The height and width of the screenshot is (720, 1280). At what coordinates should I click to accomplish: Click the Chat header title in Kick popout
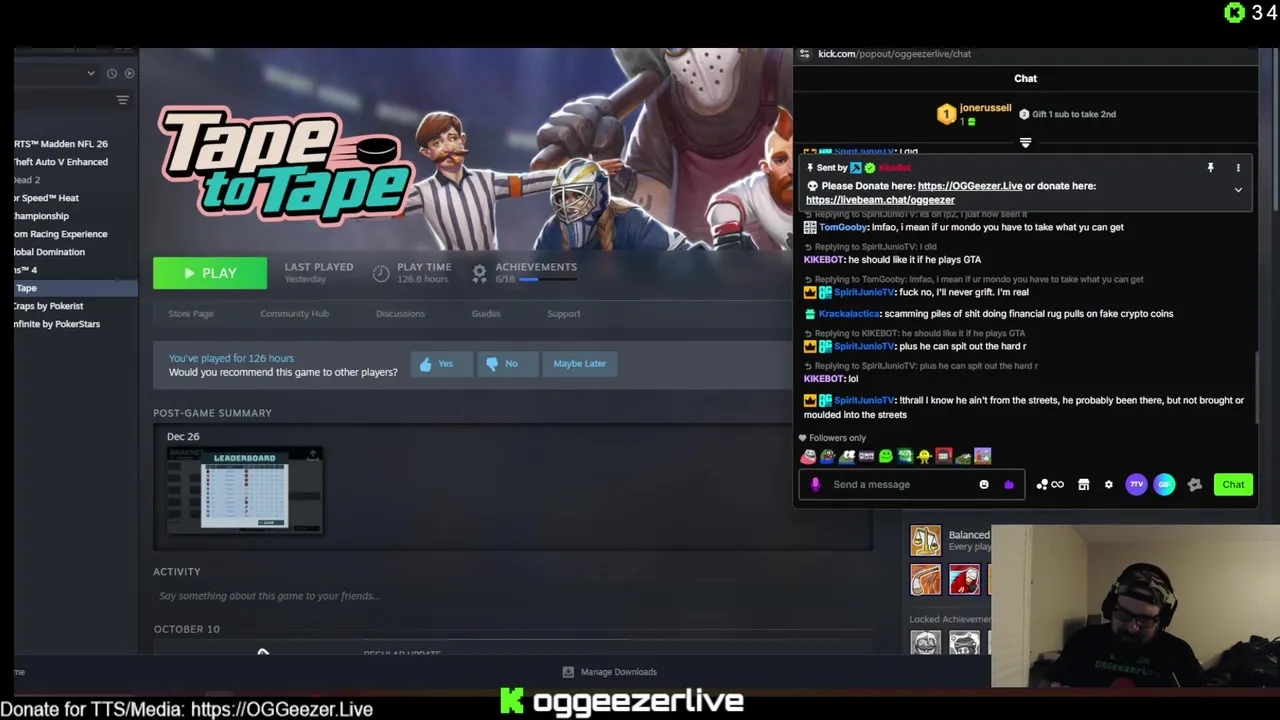(1025, 79)
